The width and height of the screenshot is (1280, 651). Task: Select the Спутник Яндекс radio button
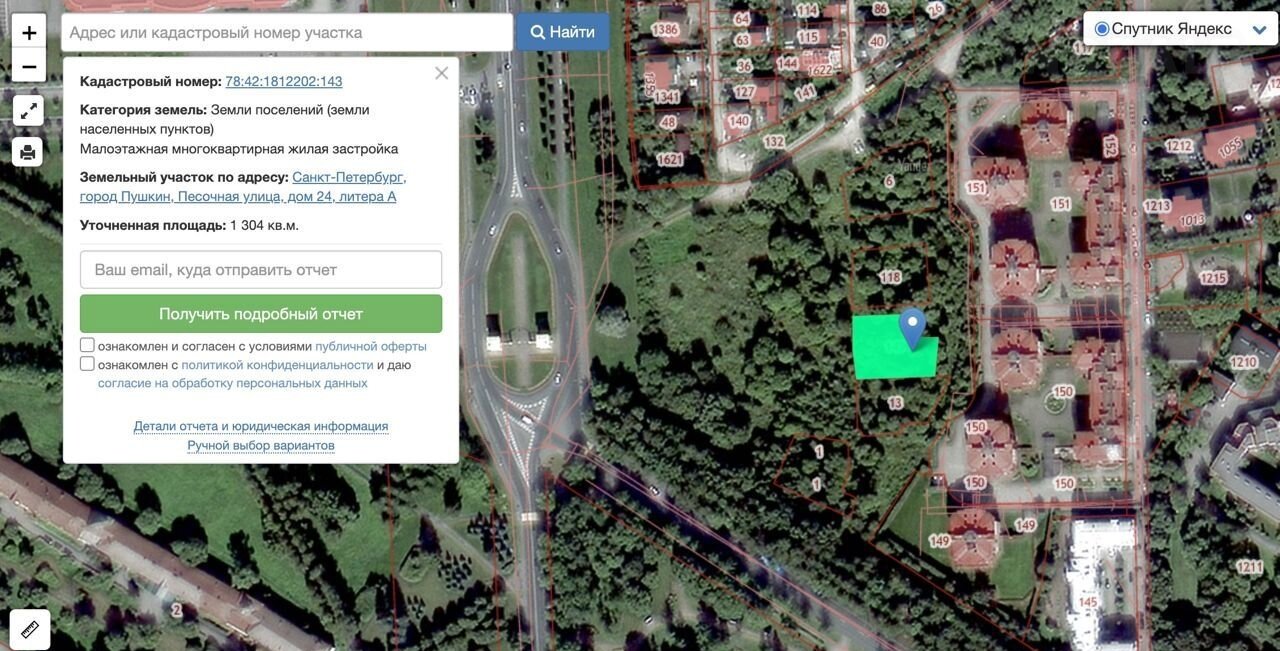1102,29
